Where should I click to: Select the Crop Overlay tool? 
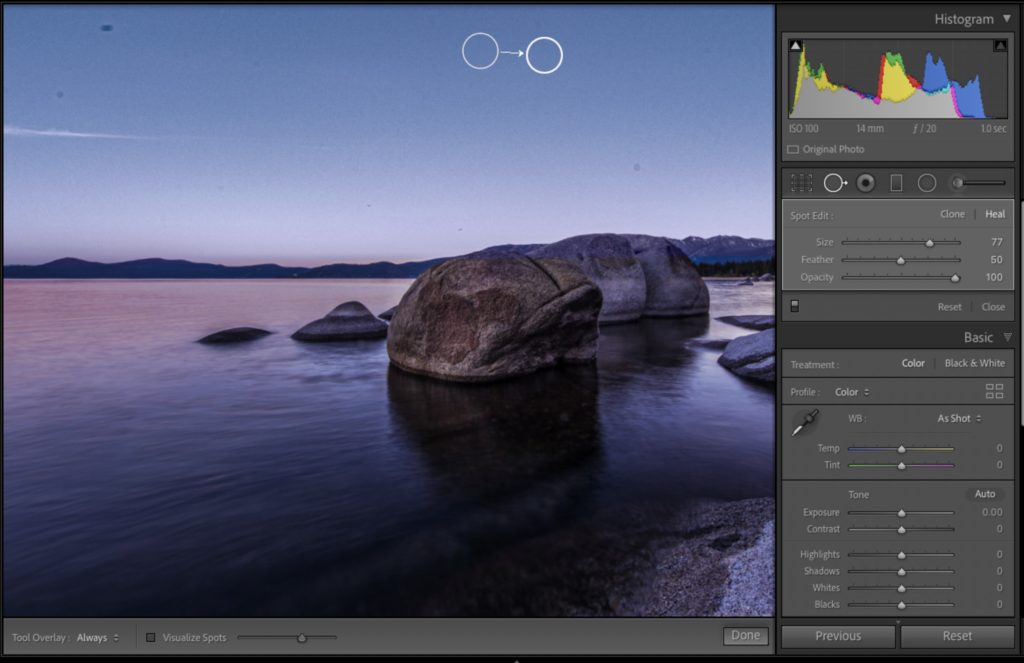tap(802, 183)
